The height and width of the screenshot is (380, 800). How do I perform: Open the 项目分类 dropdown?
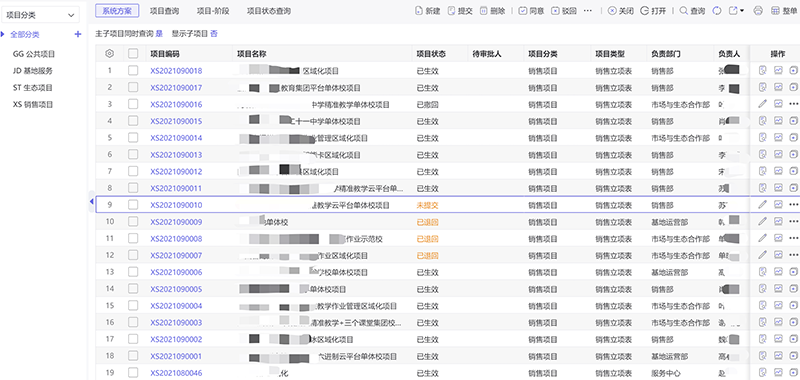(41, 15)
